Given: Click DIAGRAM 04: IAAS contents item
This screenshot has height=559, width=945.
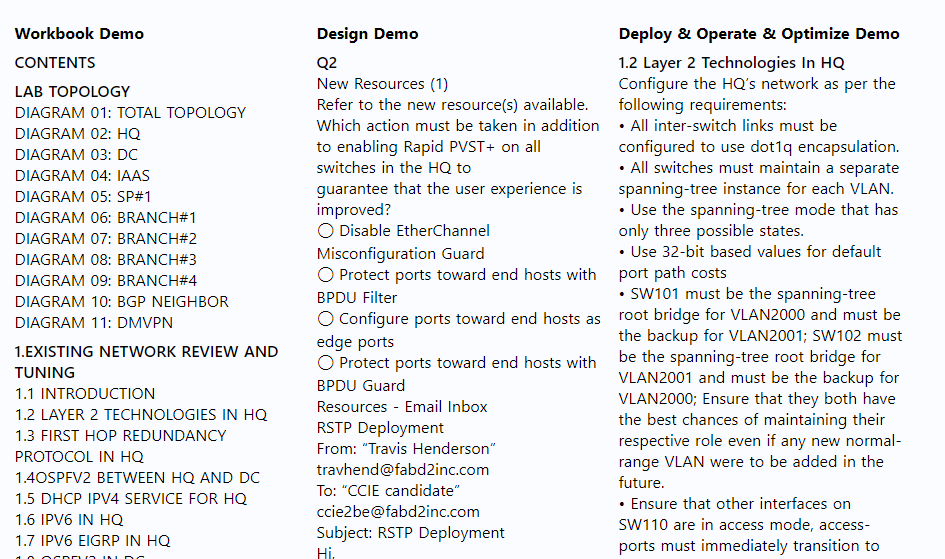Looking at the screenshot, I should point(83,176).
